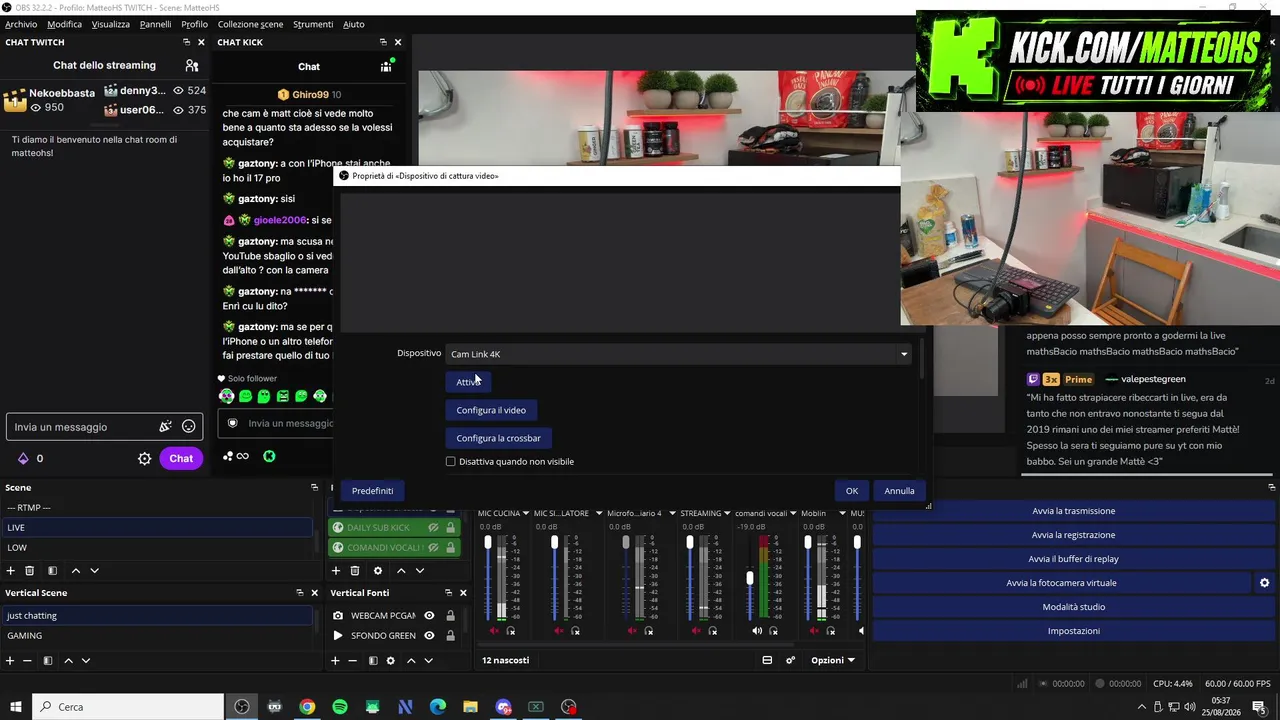Expand the comandi vocali mixer menu arrow
Image resolution: width=1280 pixels, height=720 pixels.
(x=791, y=514)
